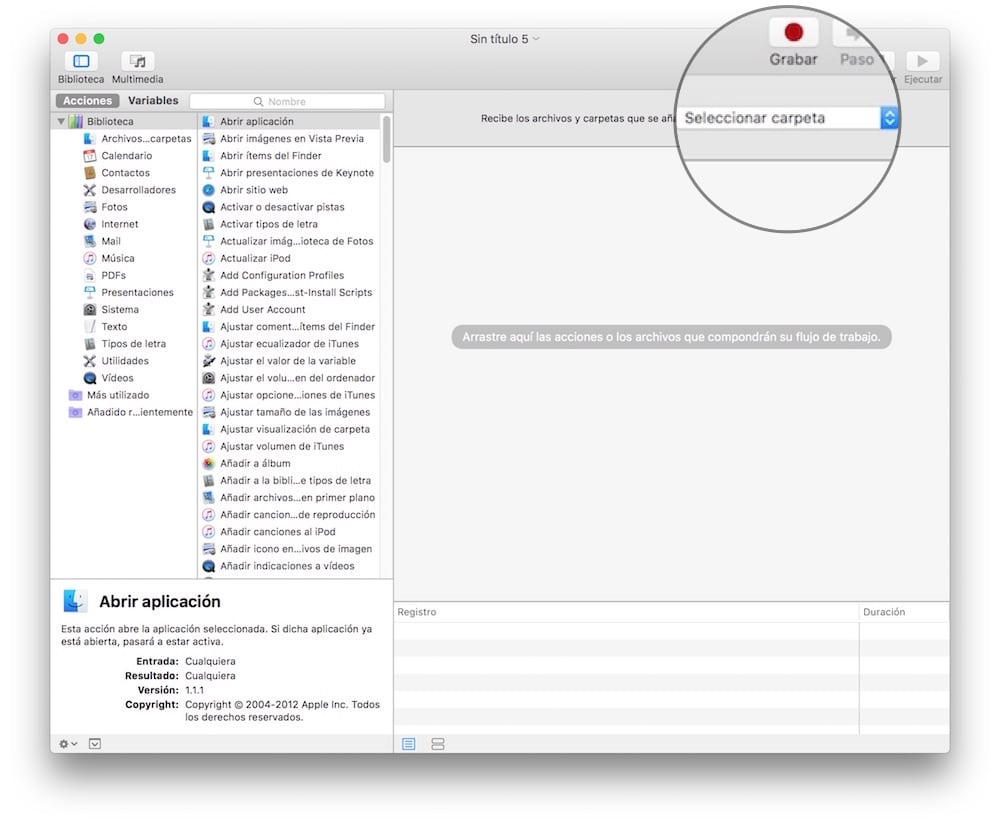This screenshot has height=825, width=1000.
Task: Click the Nombre search field
Action: pos(287,101)
